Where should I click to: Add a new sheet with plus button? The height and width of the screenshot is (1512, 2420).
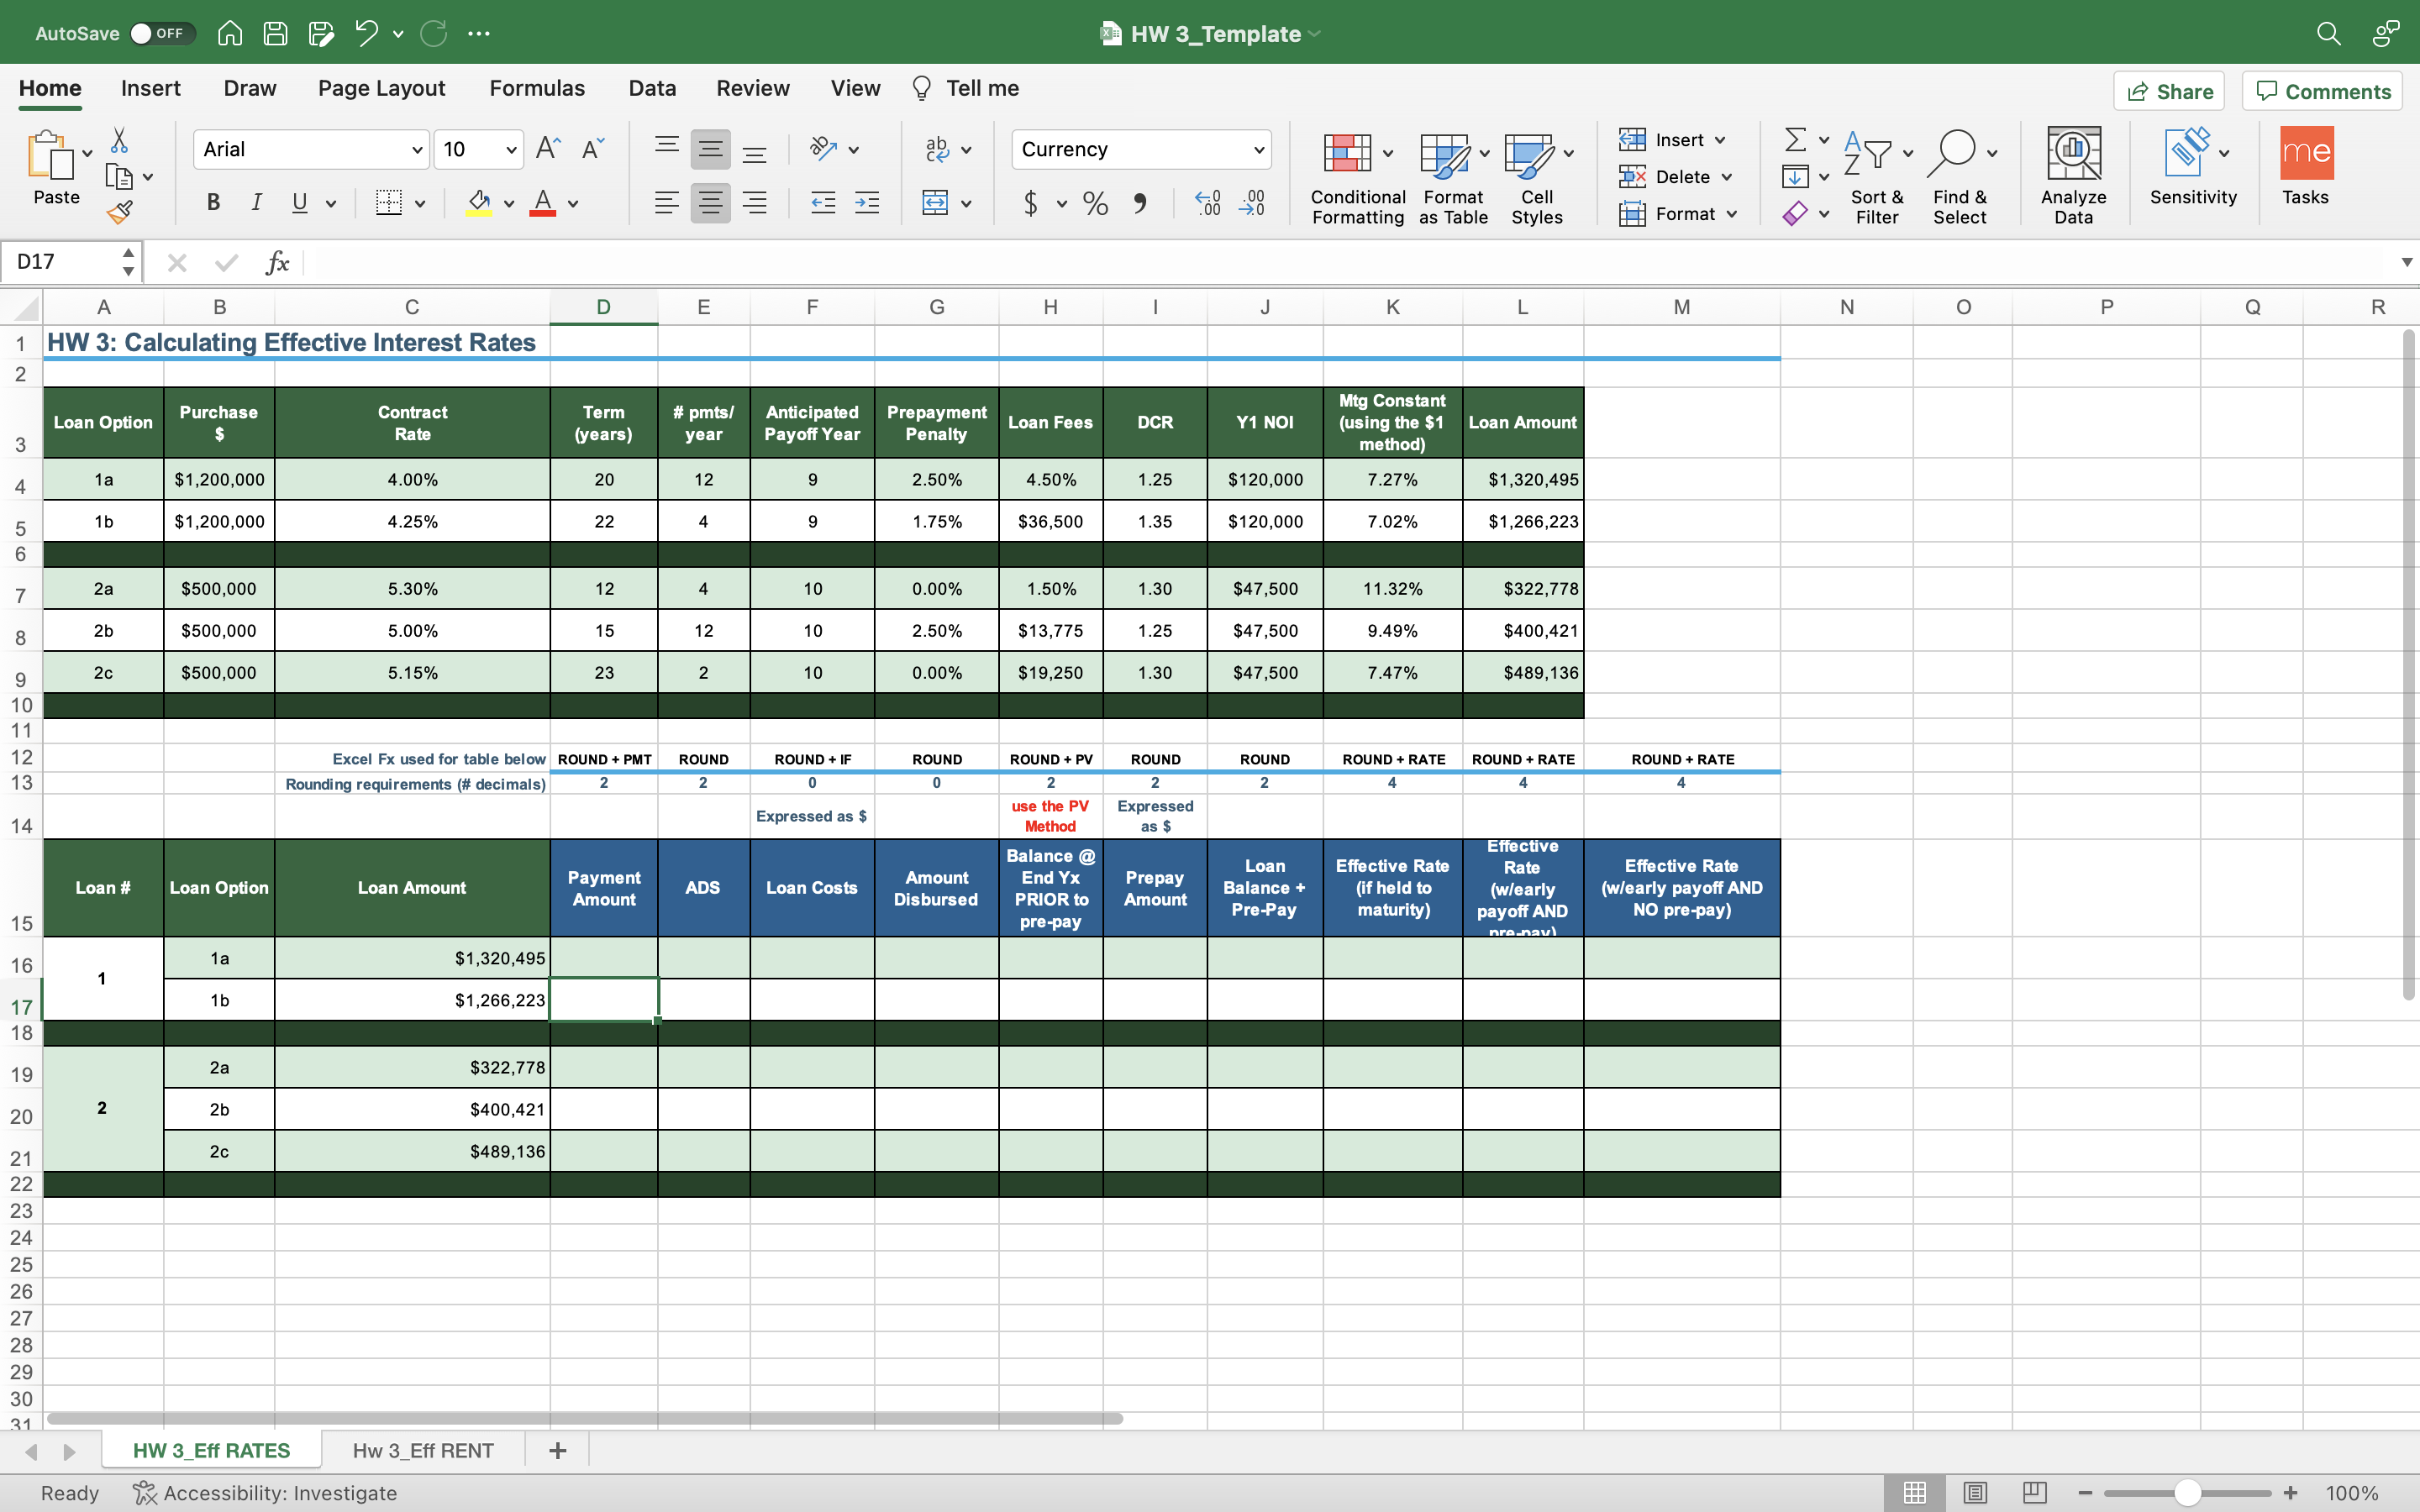(x=558, y=1450)
